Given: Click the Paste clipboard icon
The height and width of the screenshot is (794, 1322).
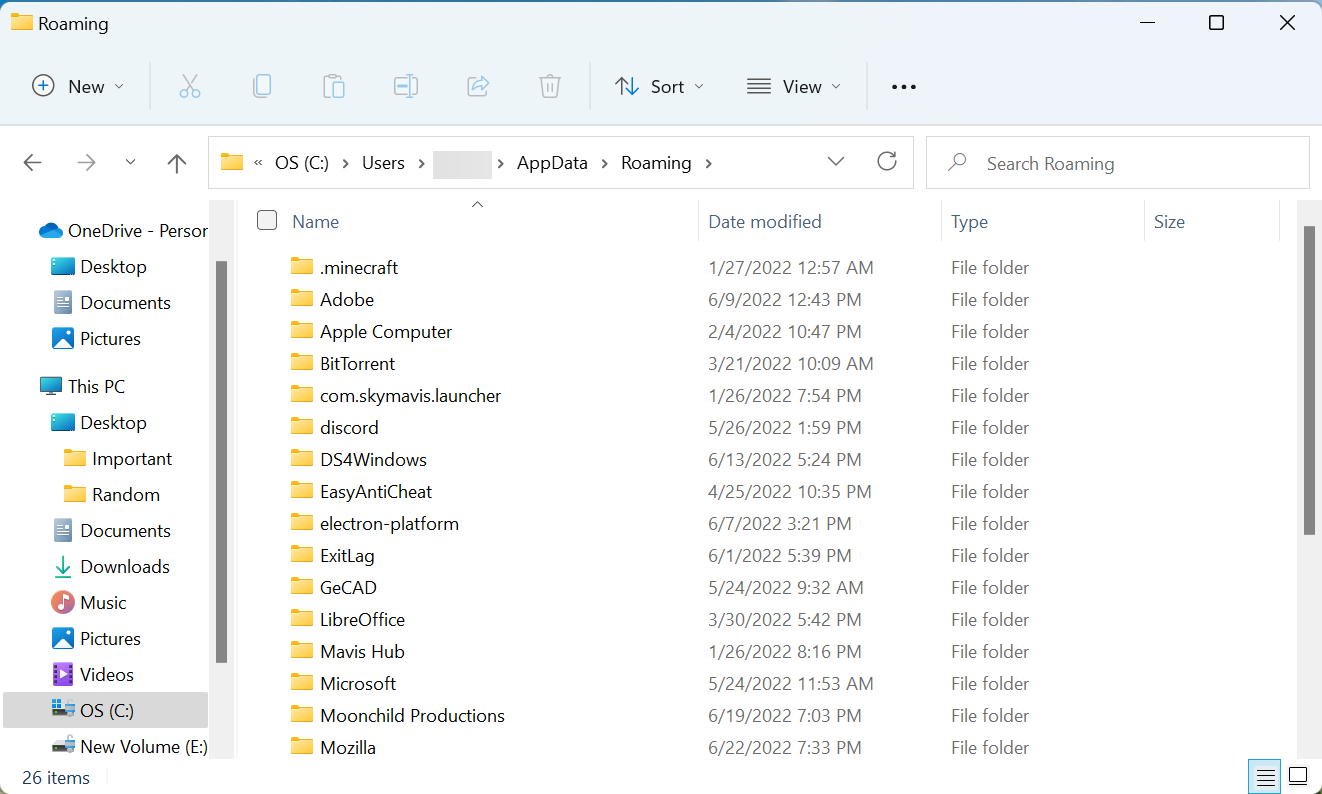Looking at the screenshot, I should pyautogui.click(x=334, y=87).
